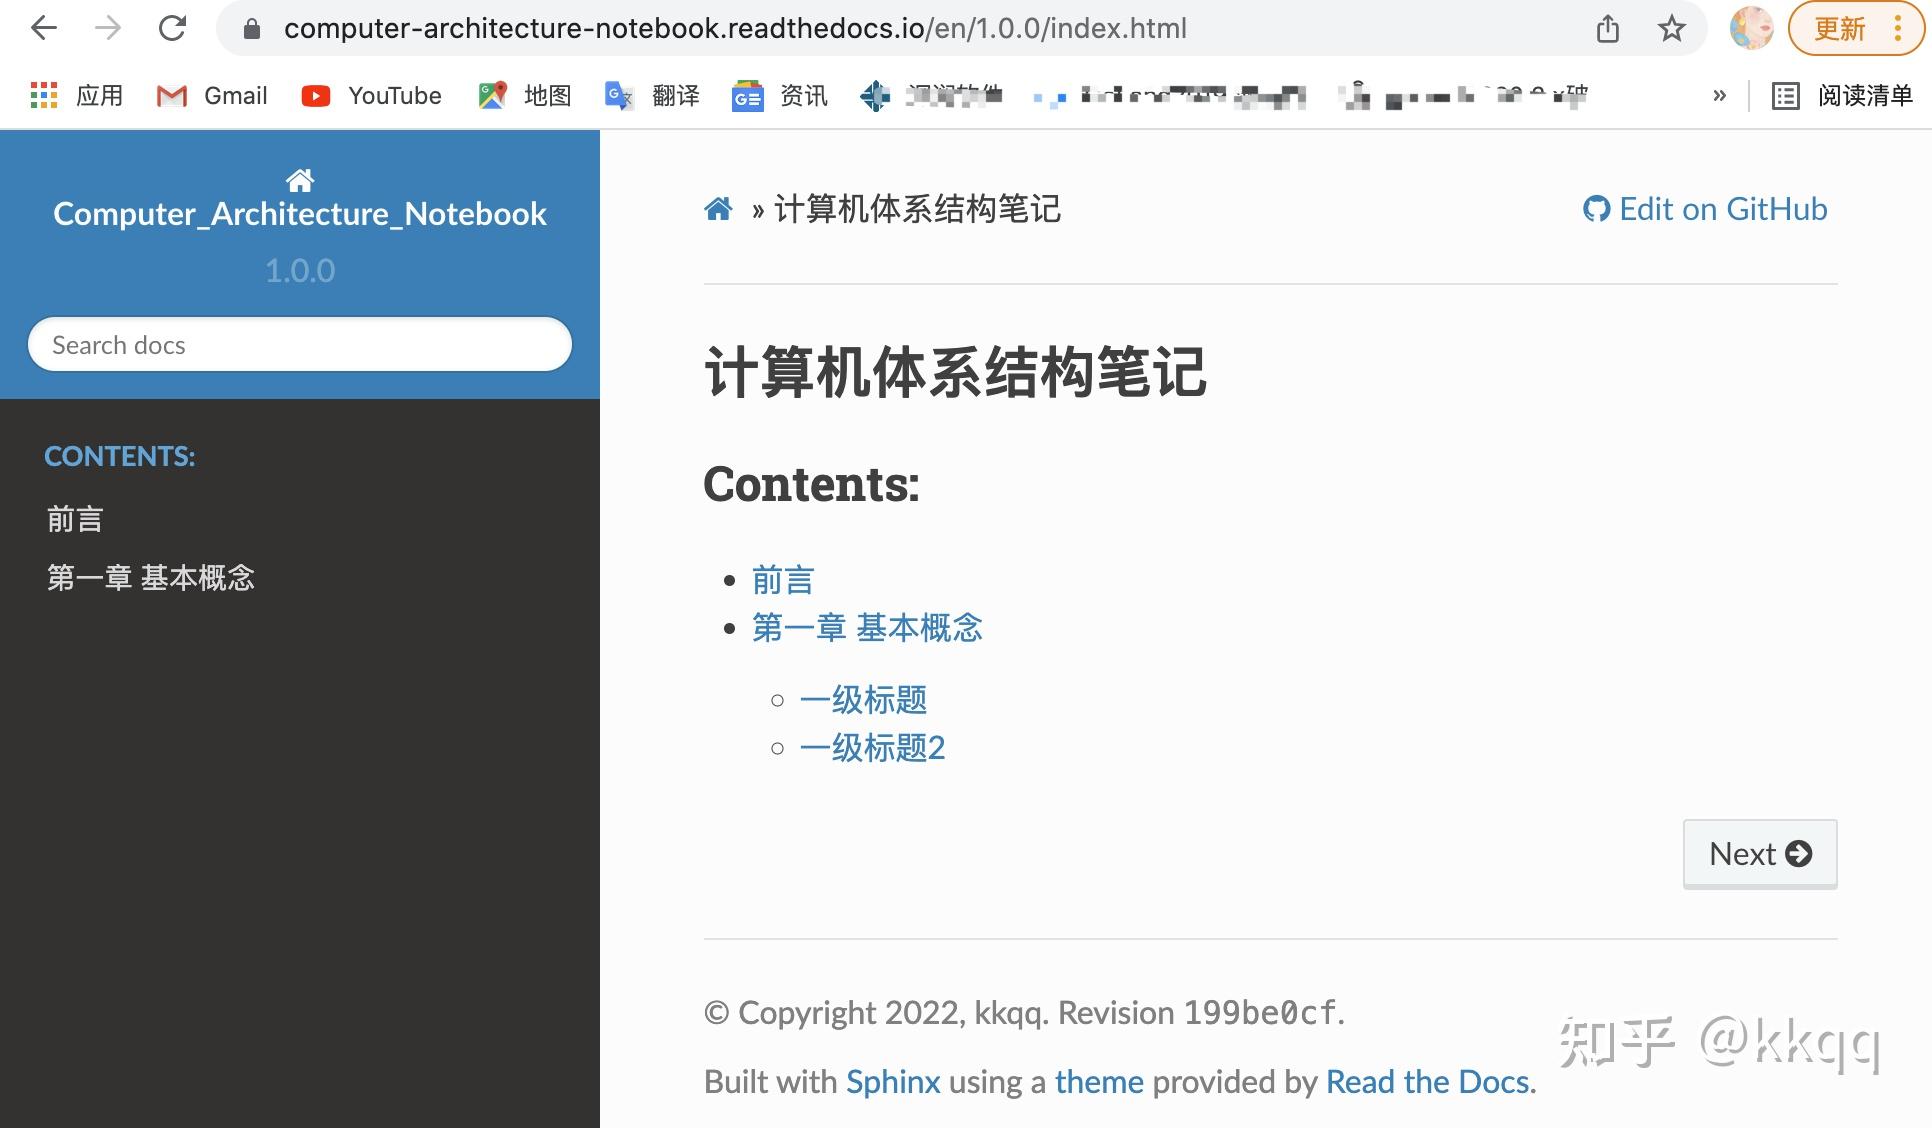This screenshot has width=1932, height=1128.
Task: Click the breadcrumb home icon
Action: [x=718, y=208]
